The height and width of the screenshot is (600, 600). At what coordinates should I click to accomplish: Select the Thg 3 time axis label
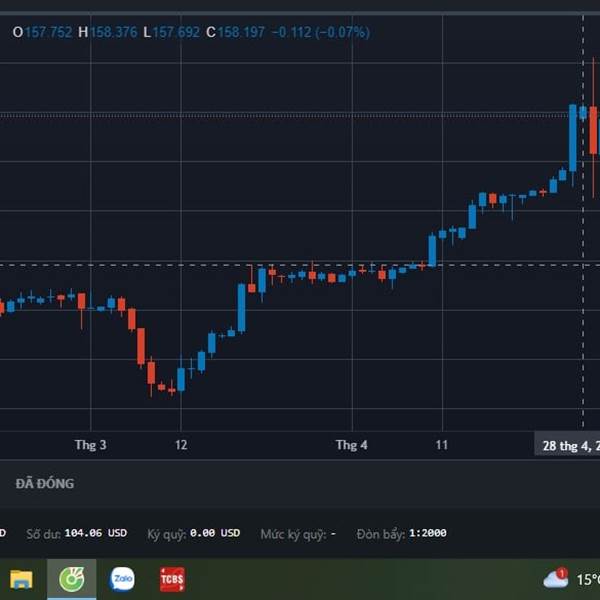click(x=91, y=445)
